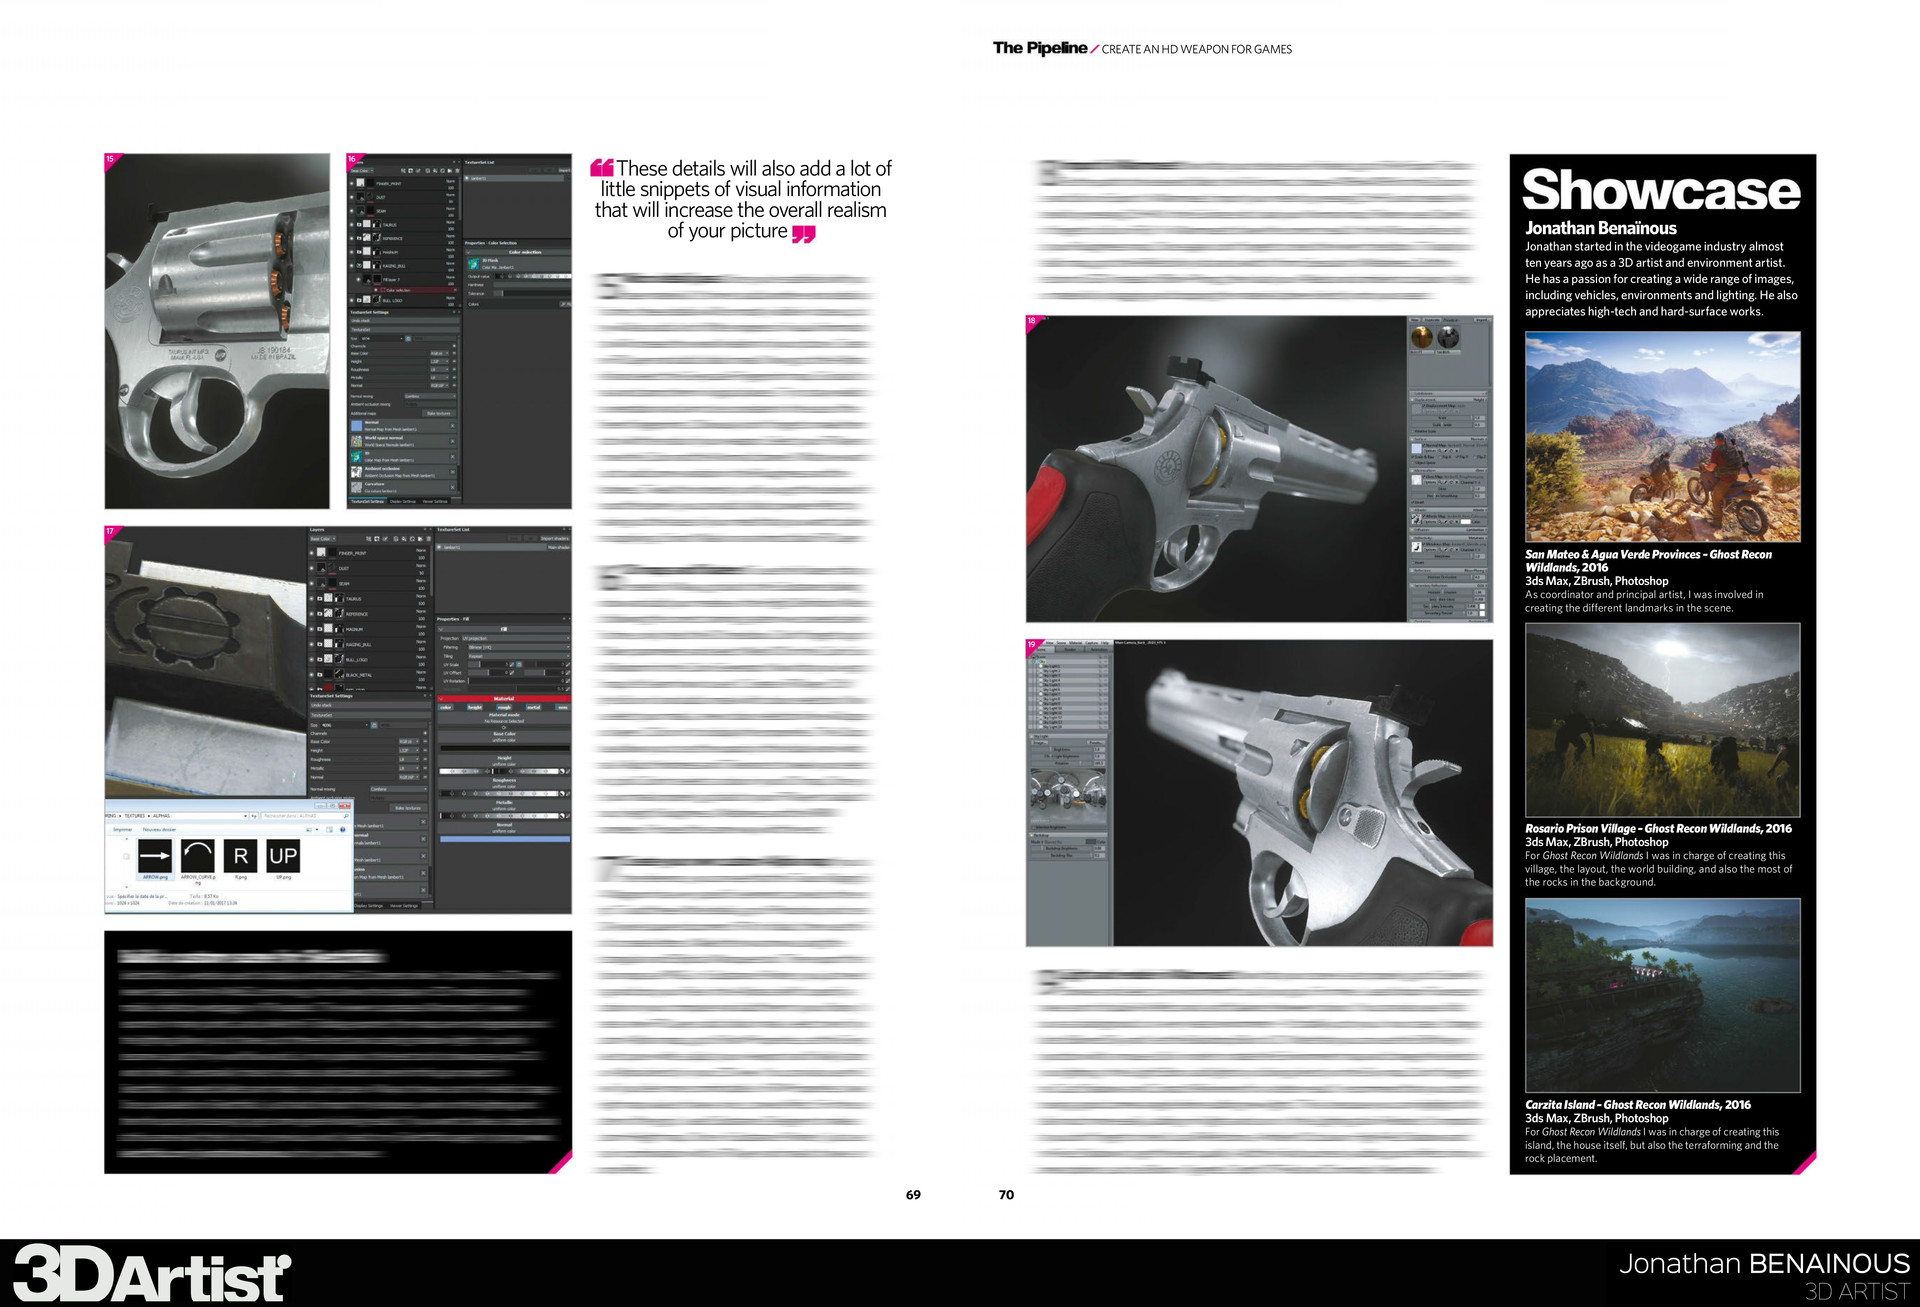Click the Height uniform color slider
1920x1307 pixels.
(x=499, y=771)
